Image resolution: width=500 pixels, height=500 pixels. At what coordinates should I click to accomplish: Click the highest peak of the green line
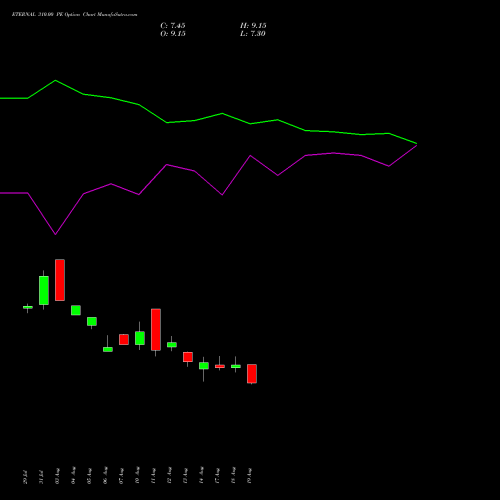pyautogui.click(x=55, y=80)
